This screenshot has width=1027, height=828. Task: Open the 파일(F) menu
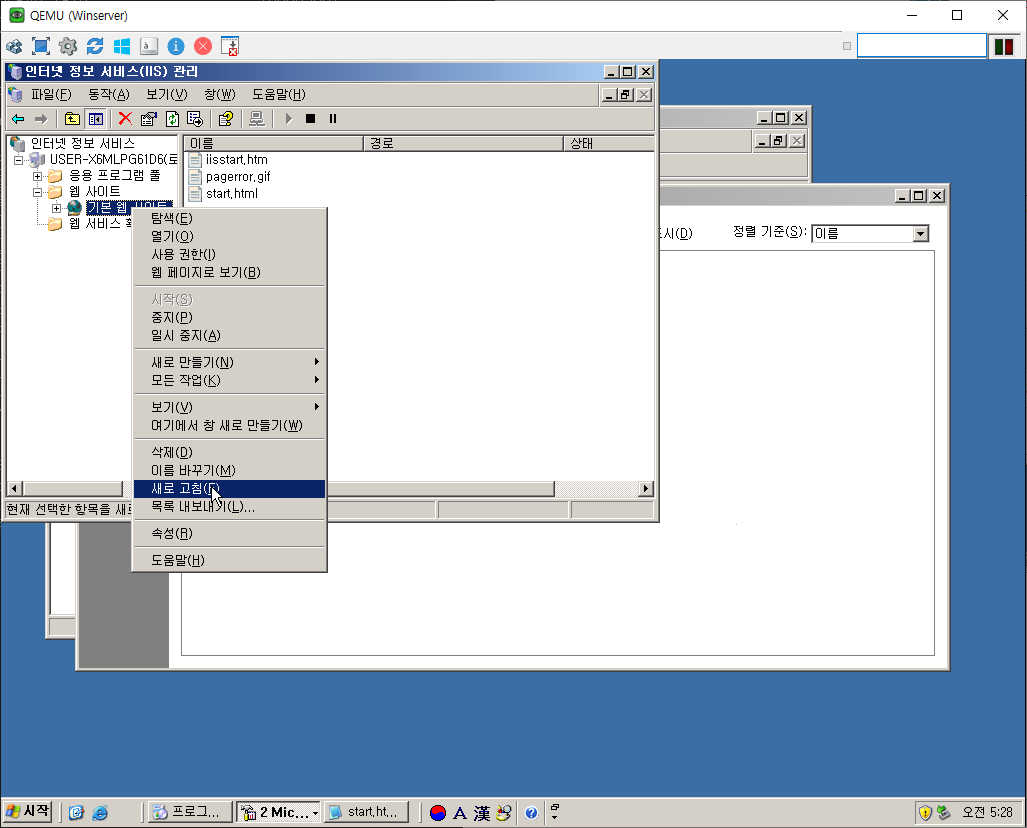click(x=51, y=94)
